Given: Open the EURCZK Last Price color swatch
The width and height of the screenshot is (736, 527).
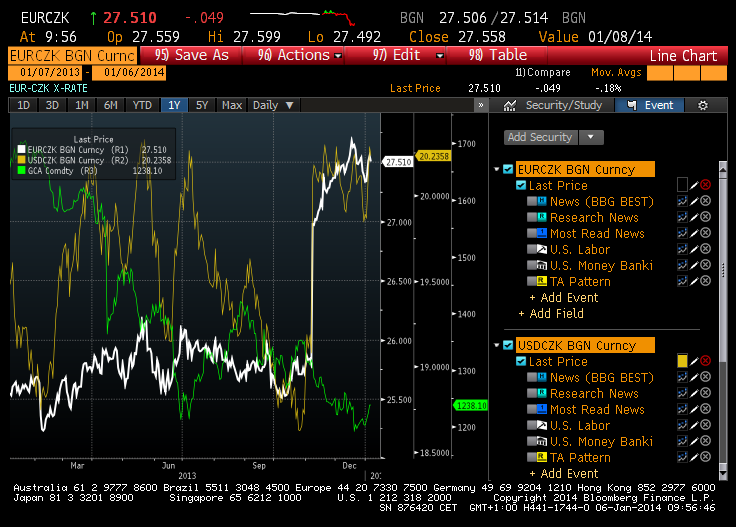Looking at the screenshot, I should tap(682, 185).
